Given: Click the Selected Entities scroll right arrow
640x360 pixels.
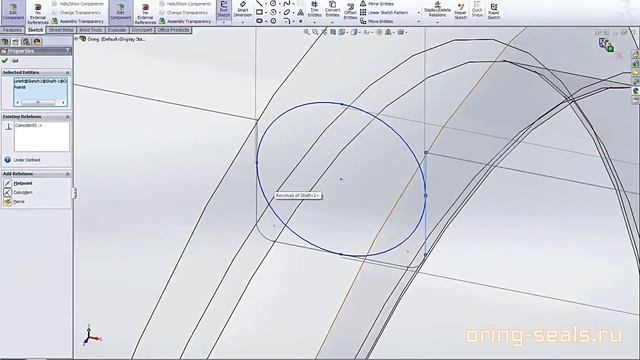Looking at the screenshot, I should [x=63, y=102].
